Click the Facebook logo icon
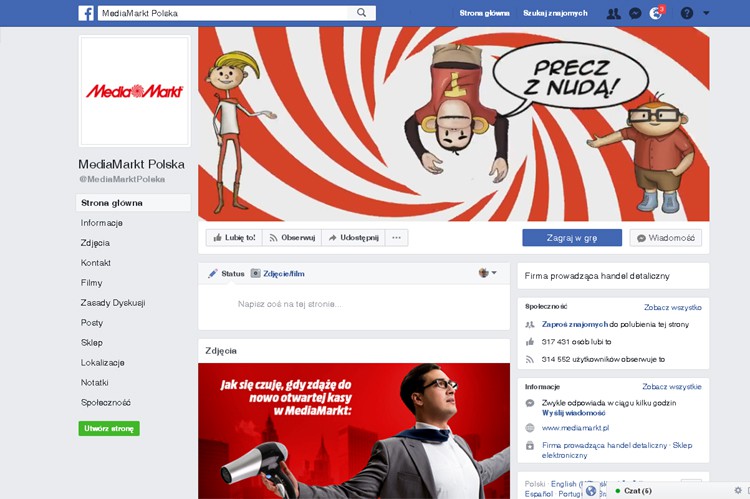The image size is (750, 499). pyautogui.click(x=86, y=13)
